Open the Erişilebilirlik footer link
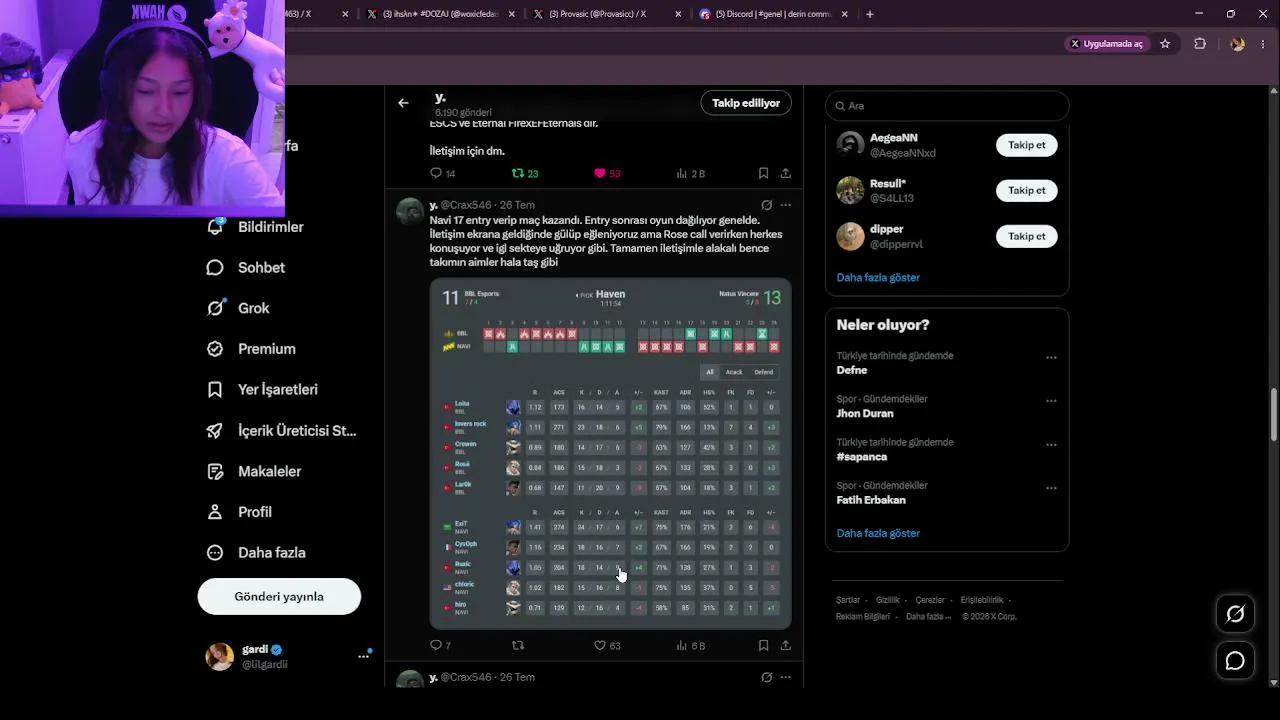Image resolution: width=1280 pixels, height=720 pixels. pyautogui.click(x=982, y=600)
